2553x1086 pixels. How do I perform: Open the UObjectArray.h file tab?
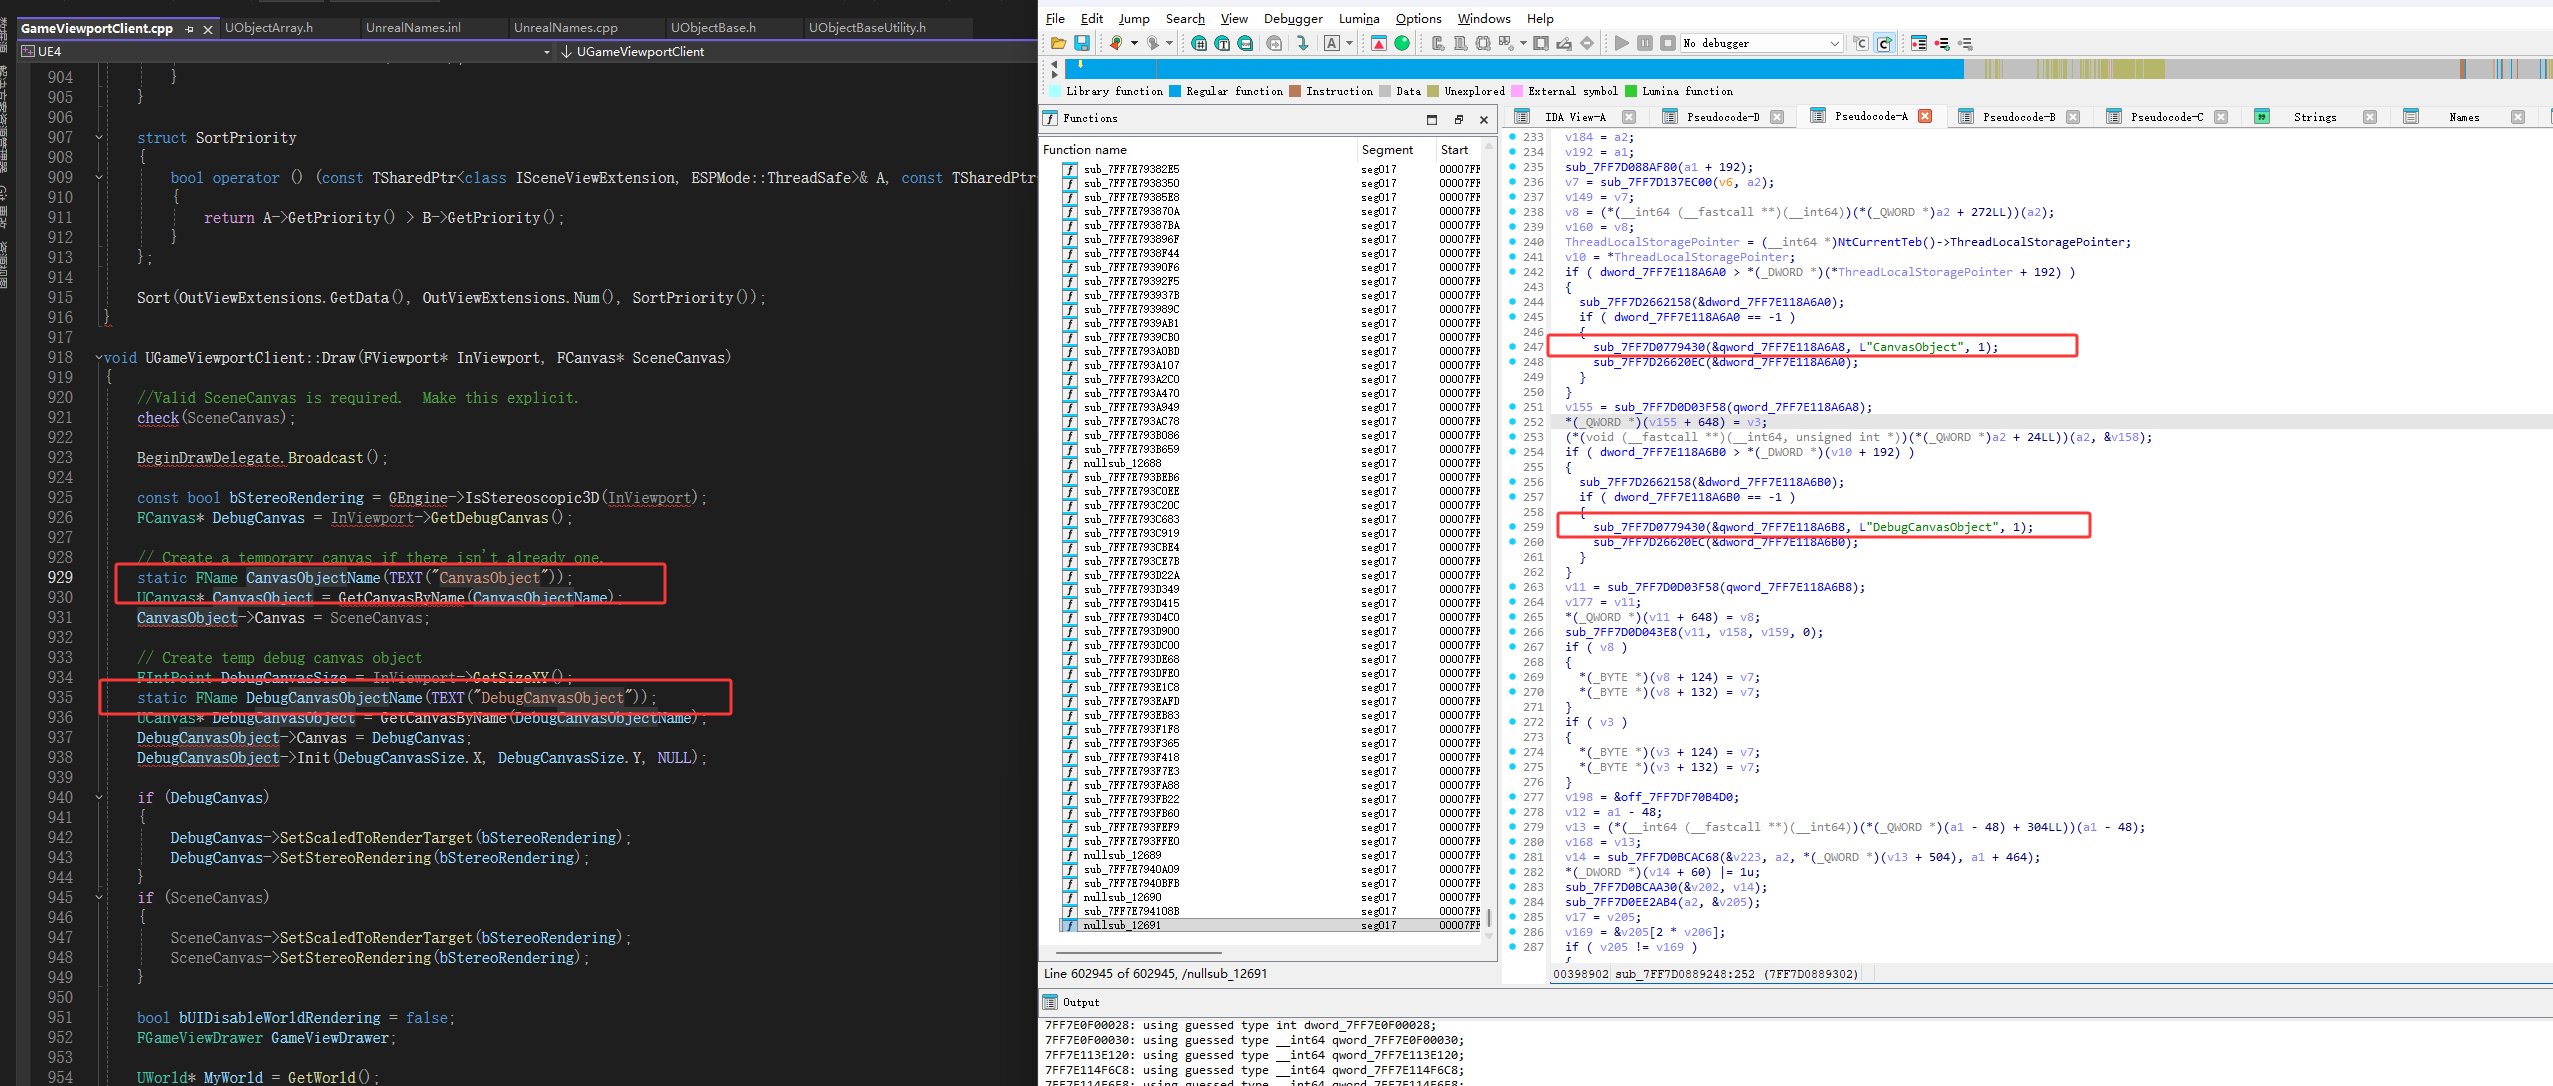(x=269, y=28)
